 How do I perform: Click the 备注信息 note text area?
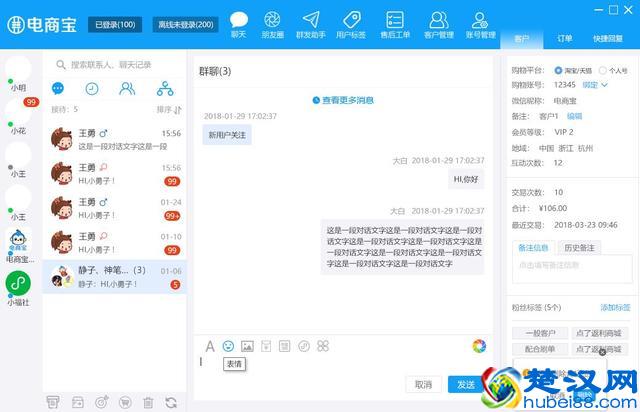[x=572, y=268]
